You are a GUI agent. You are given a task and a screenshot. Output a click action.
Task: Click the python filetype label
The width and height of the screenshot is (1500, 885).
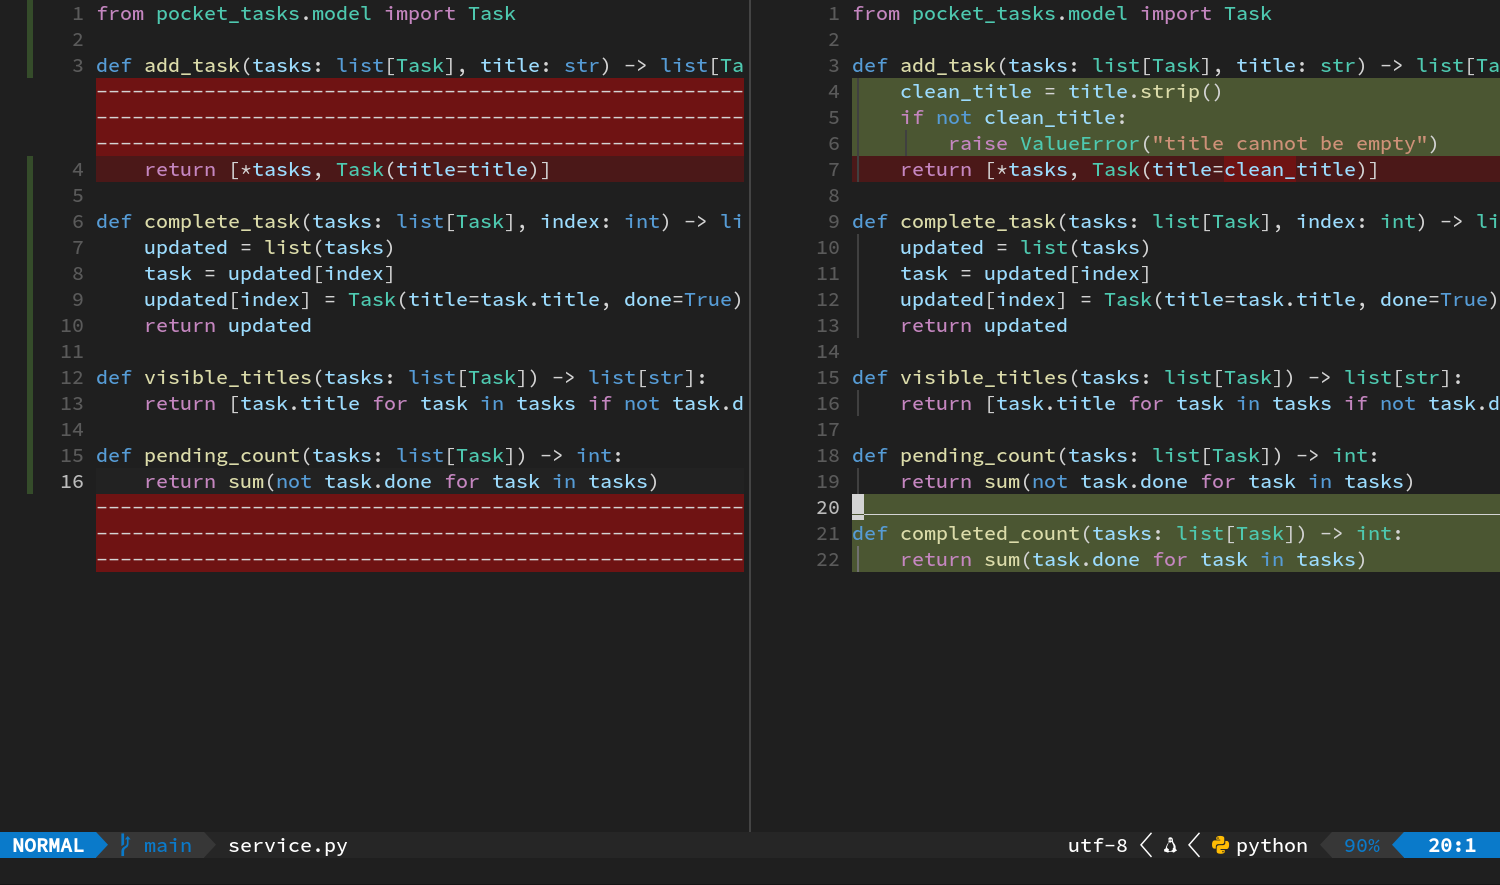pos(1272,845)
